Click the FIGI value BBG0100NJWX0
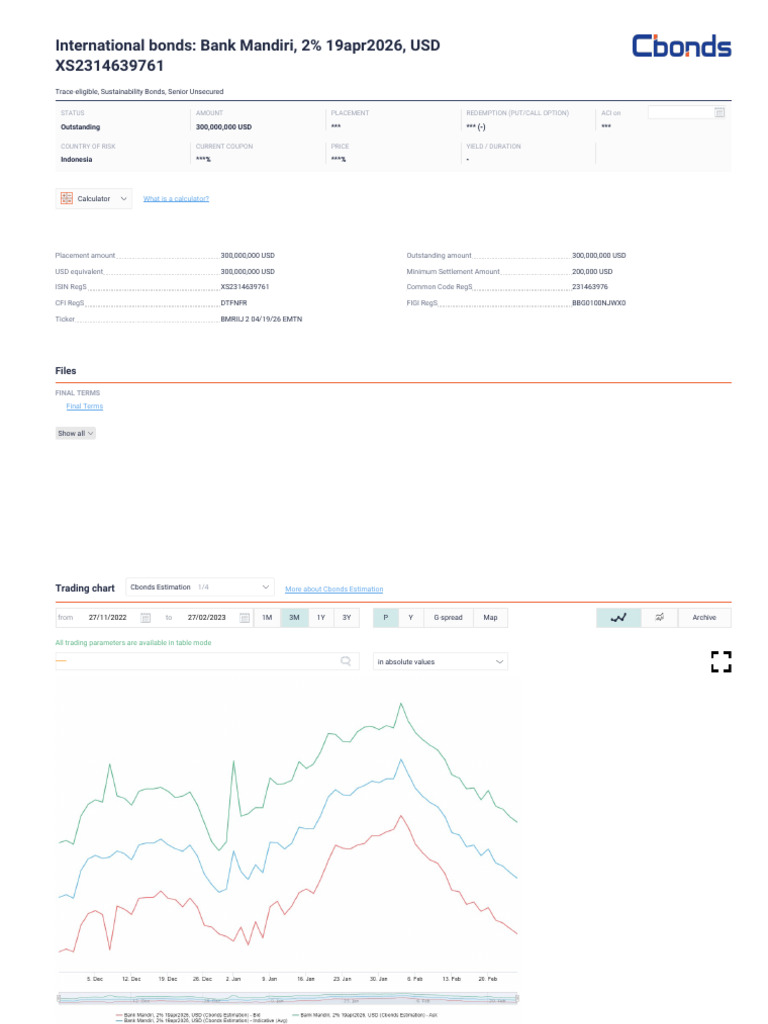 tap(599, 303)
